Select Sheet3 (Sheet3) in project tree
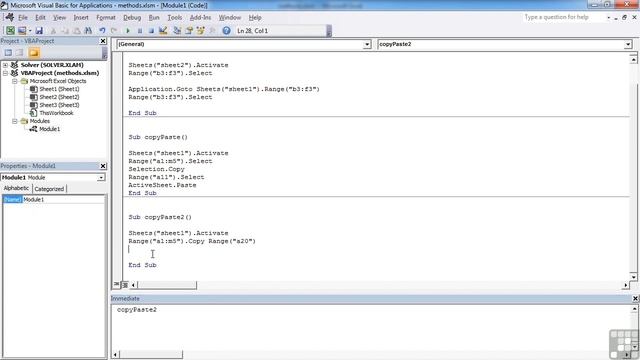This screenshot has width=640, height=360. [59, 105]
